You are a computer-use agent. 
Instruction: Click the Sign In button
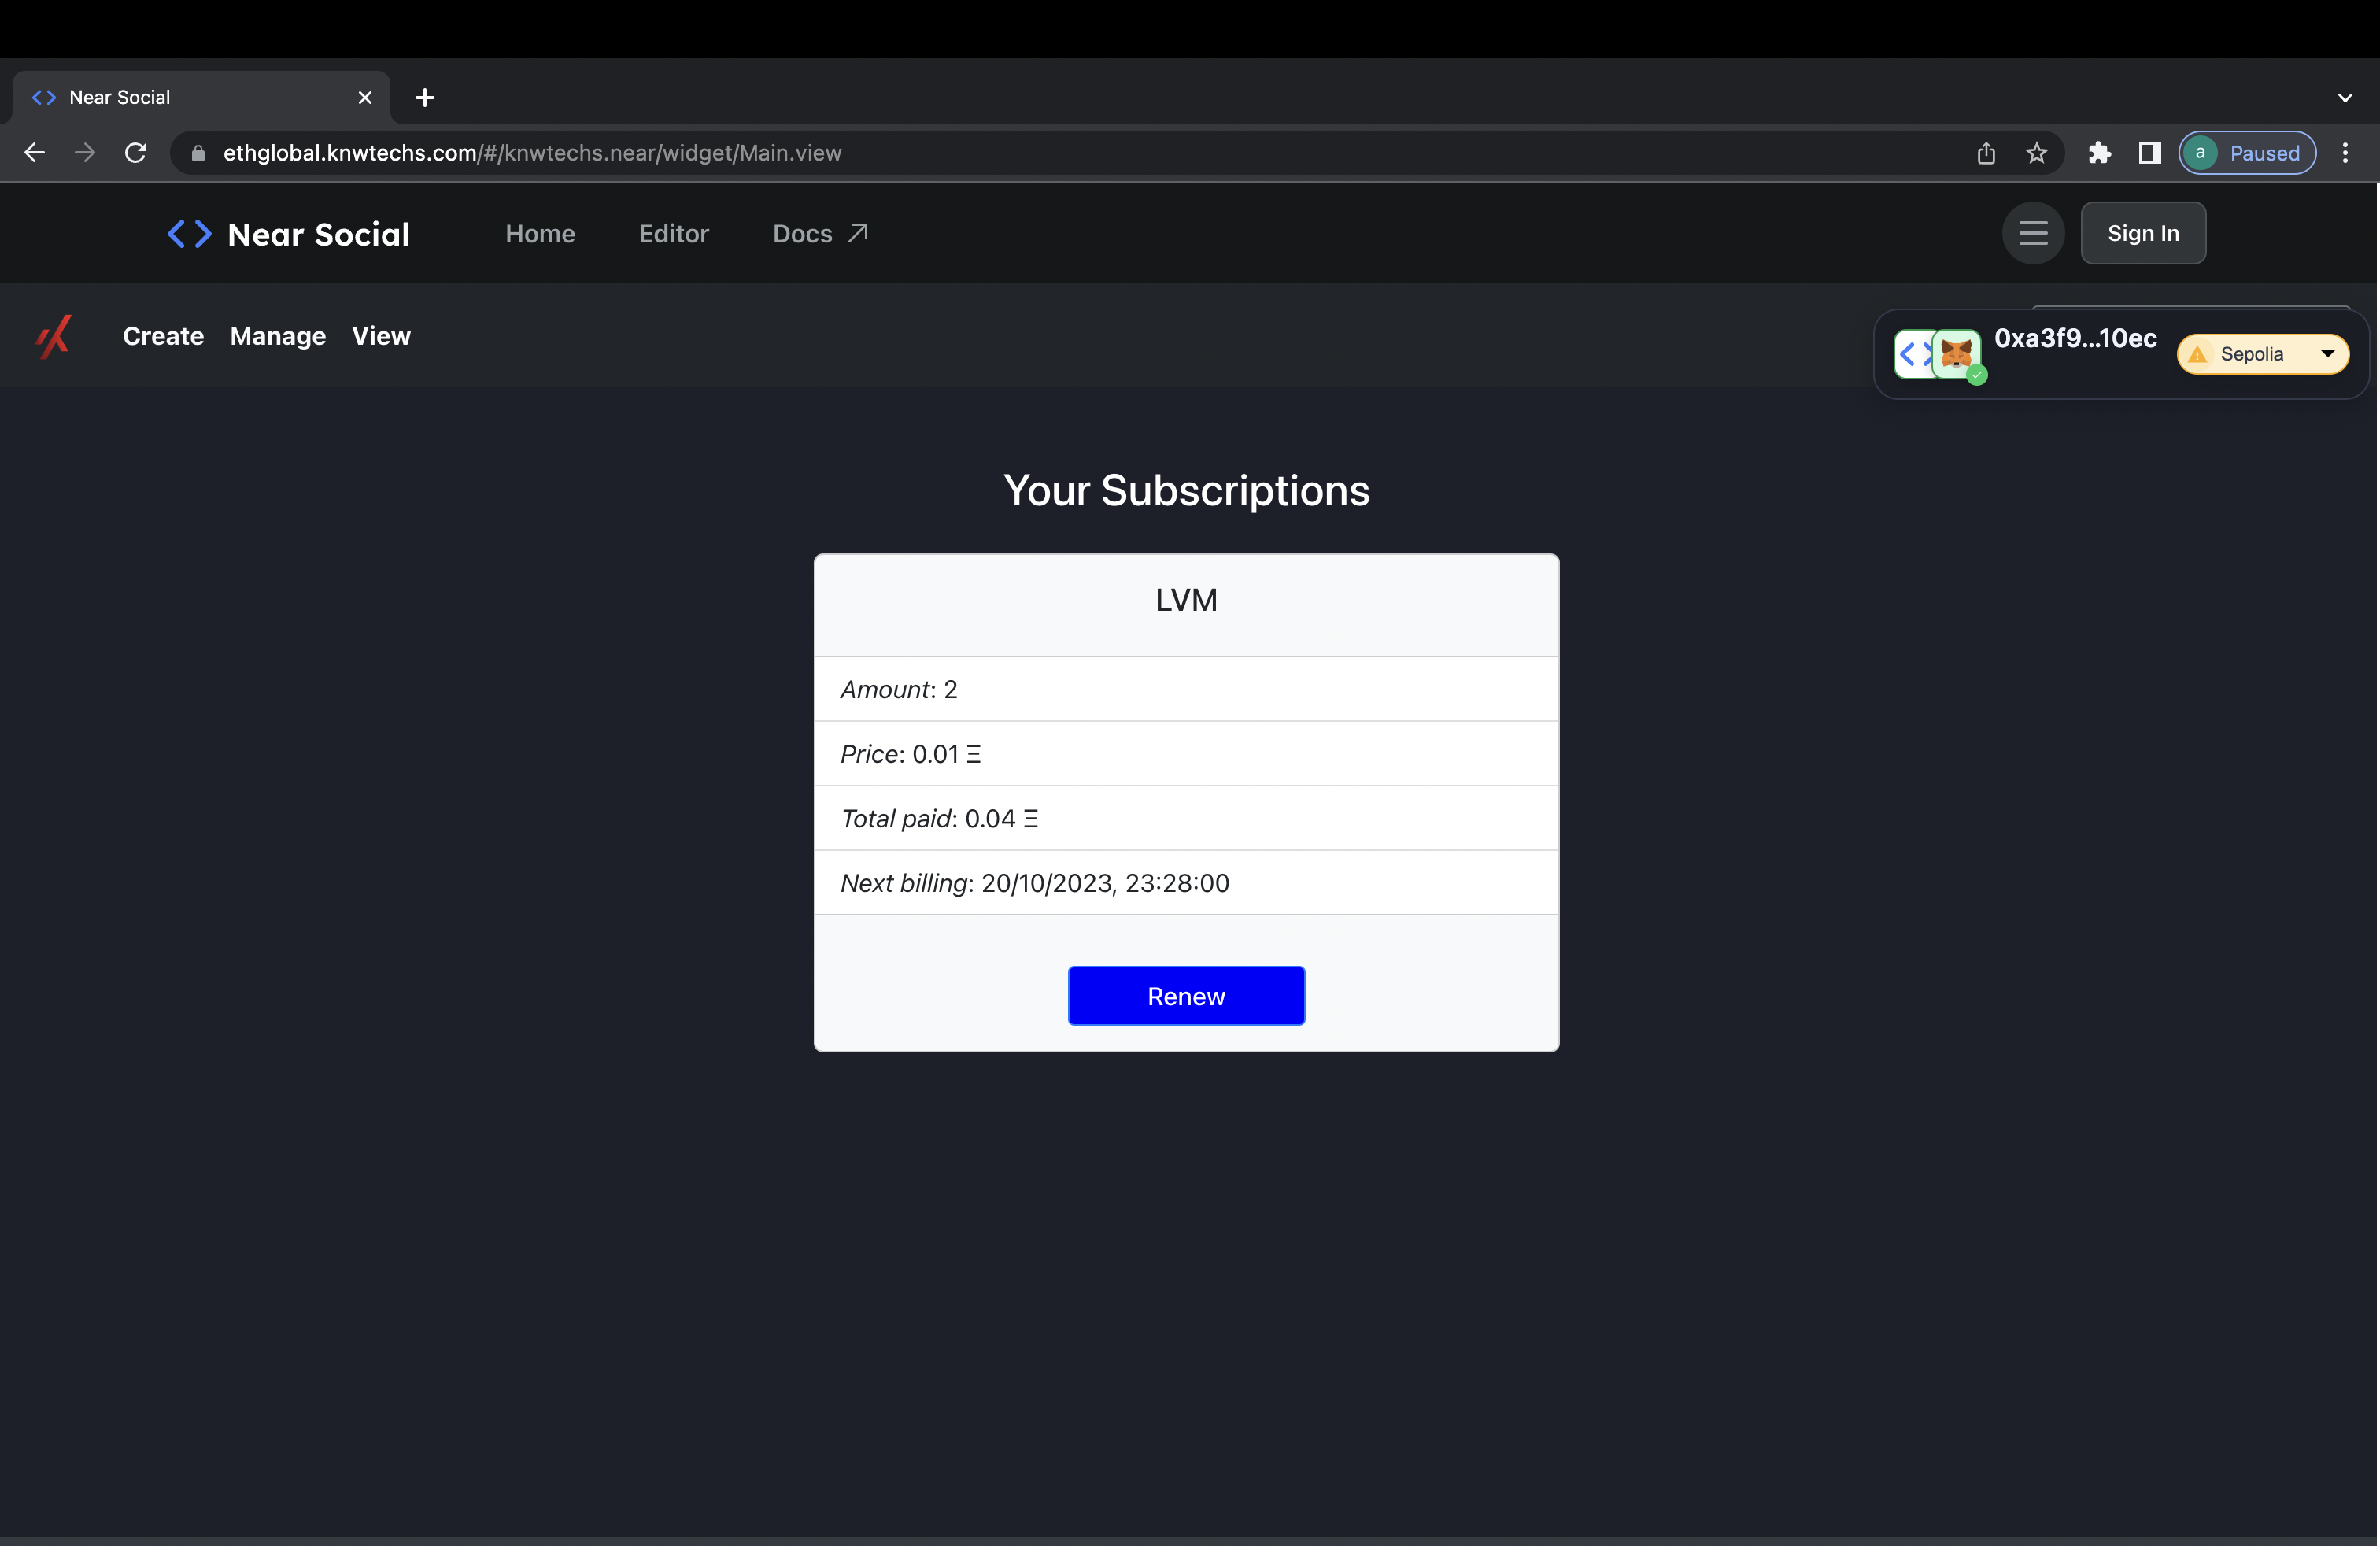[2144, 232]
